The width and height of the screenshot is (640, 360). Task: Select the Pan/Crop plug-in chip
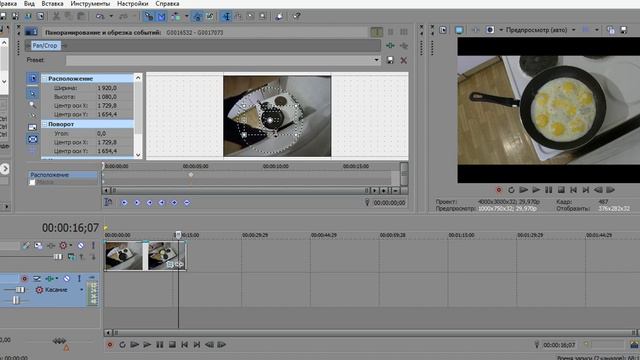pyautogui.click(x=45, y=46)
